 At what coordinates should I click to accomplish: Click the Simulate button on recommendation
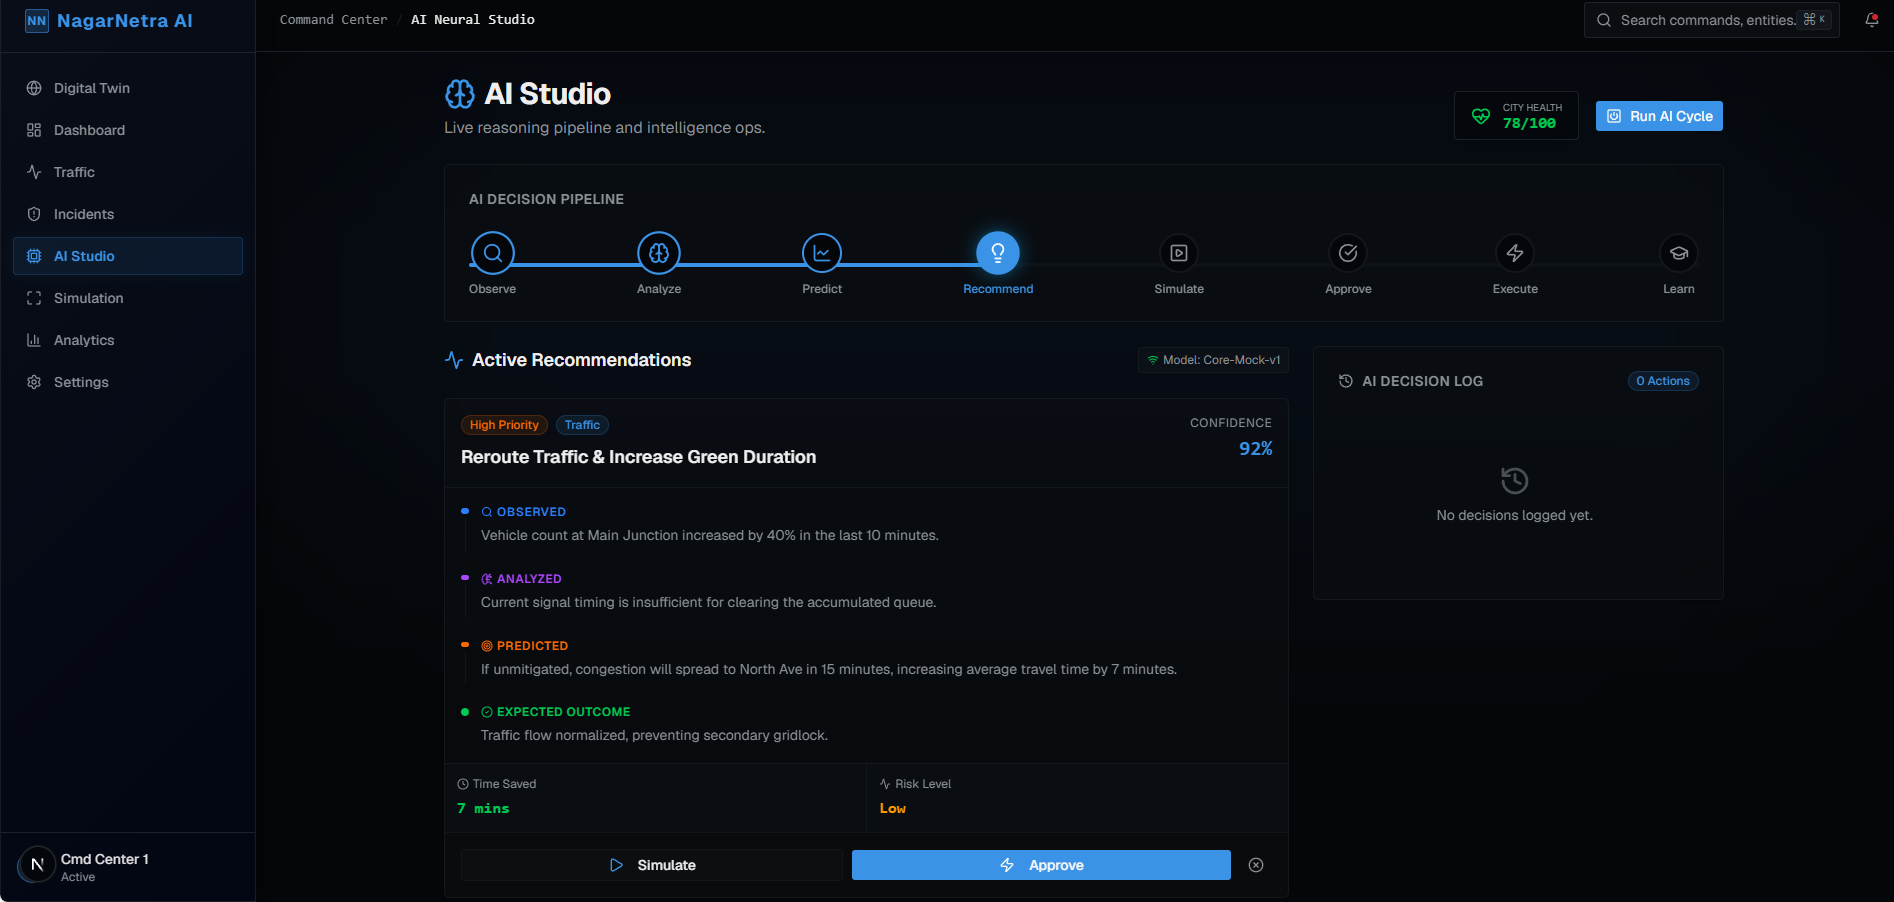(x=652, y=865)
